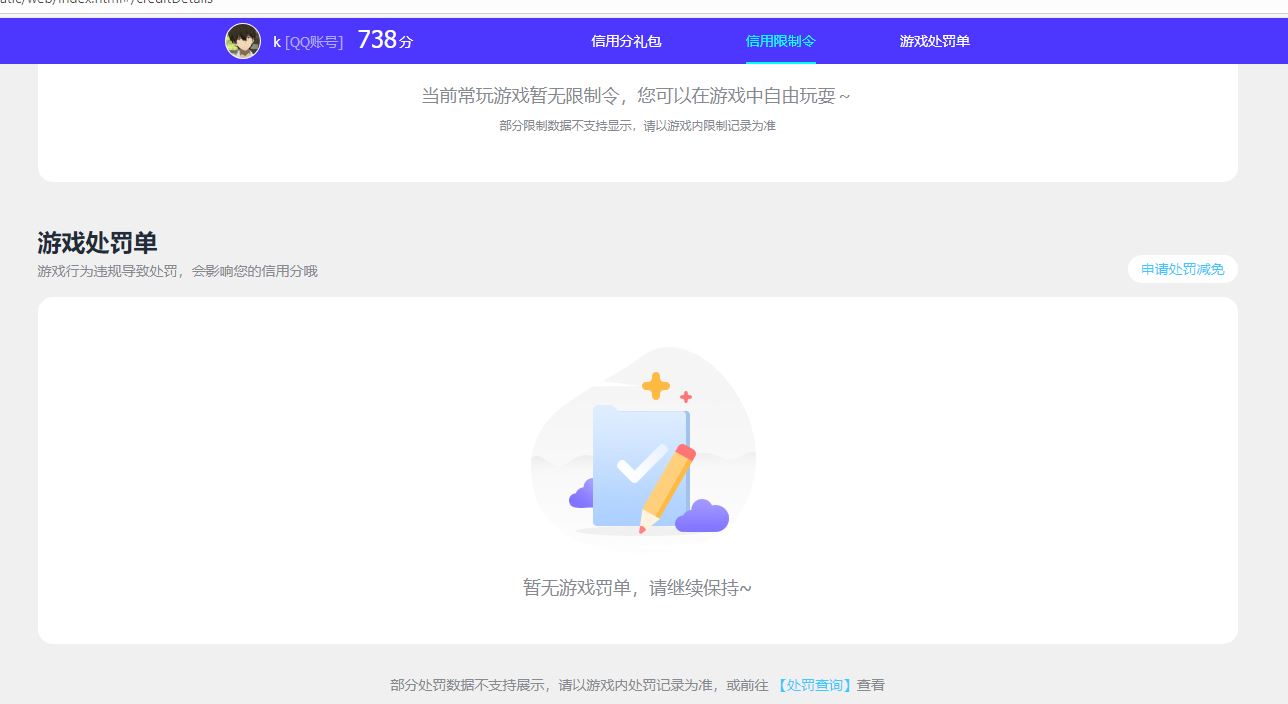Click the white checkmark on the folder illustration
The image size is (1288, 704).
[x=640, y=464]
